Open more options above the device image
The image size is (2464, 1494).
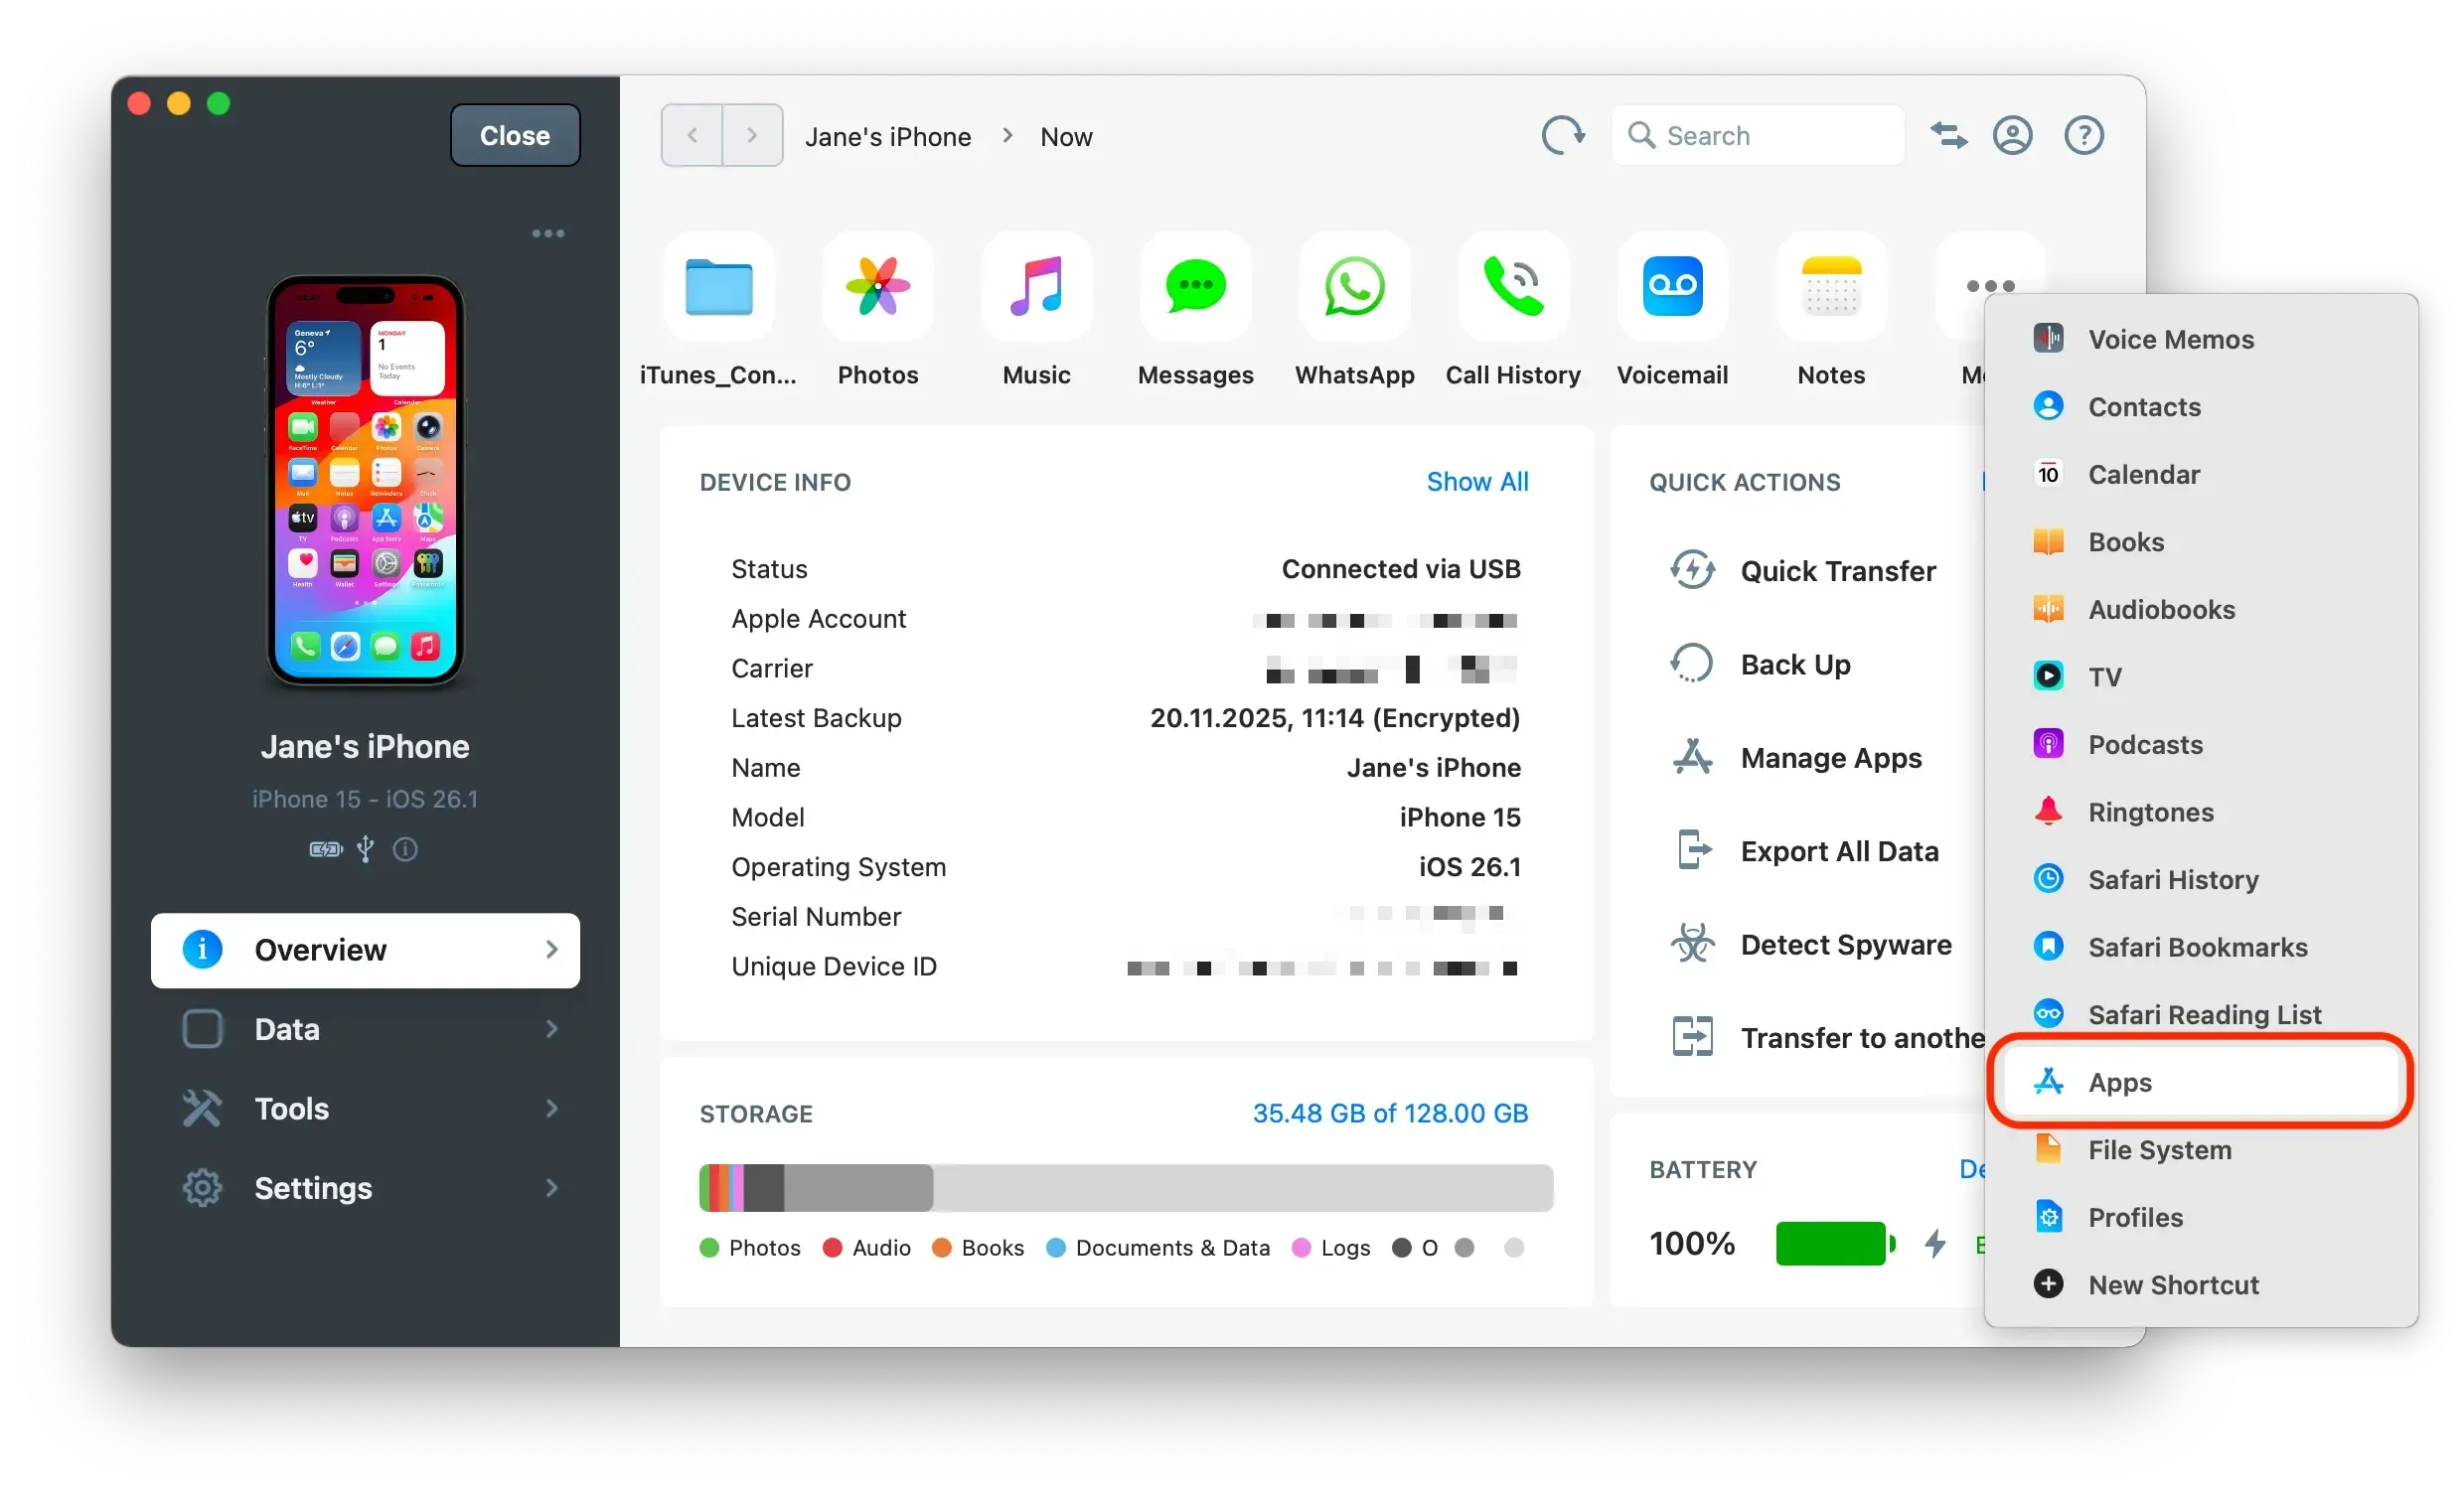pos(548,232)
